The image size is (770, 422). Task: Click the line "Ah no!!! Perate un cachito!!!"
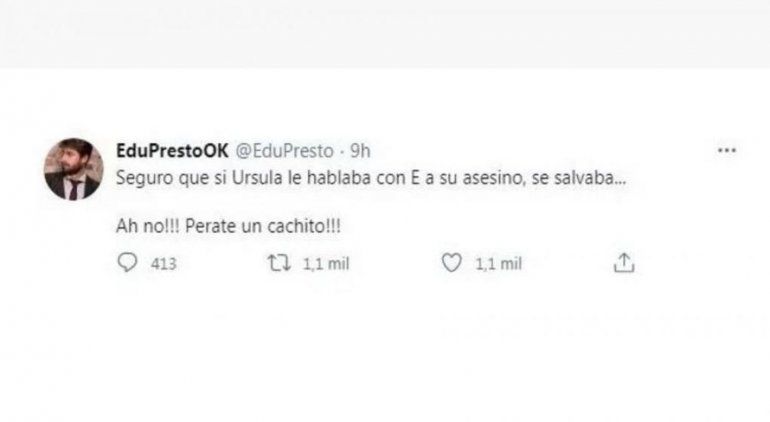[229, 226]
